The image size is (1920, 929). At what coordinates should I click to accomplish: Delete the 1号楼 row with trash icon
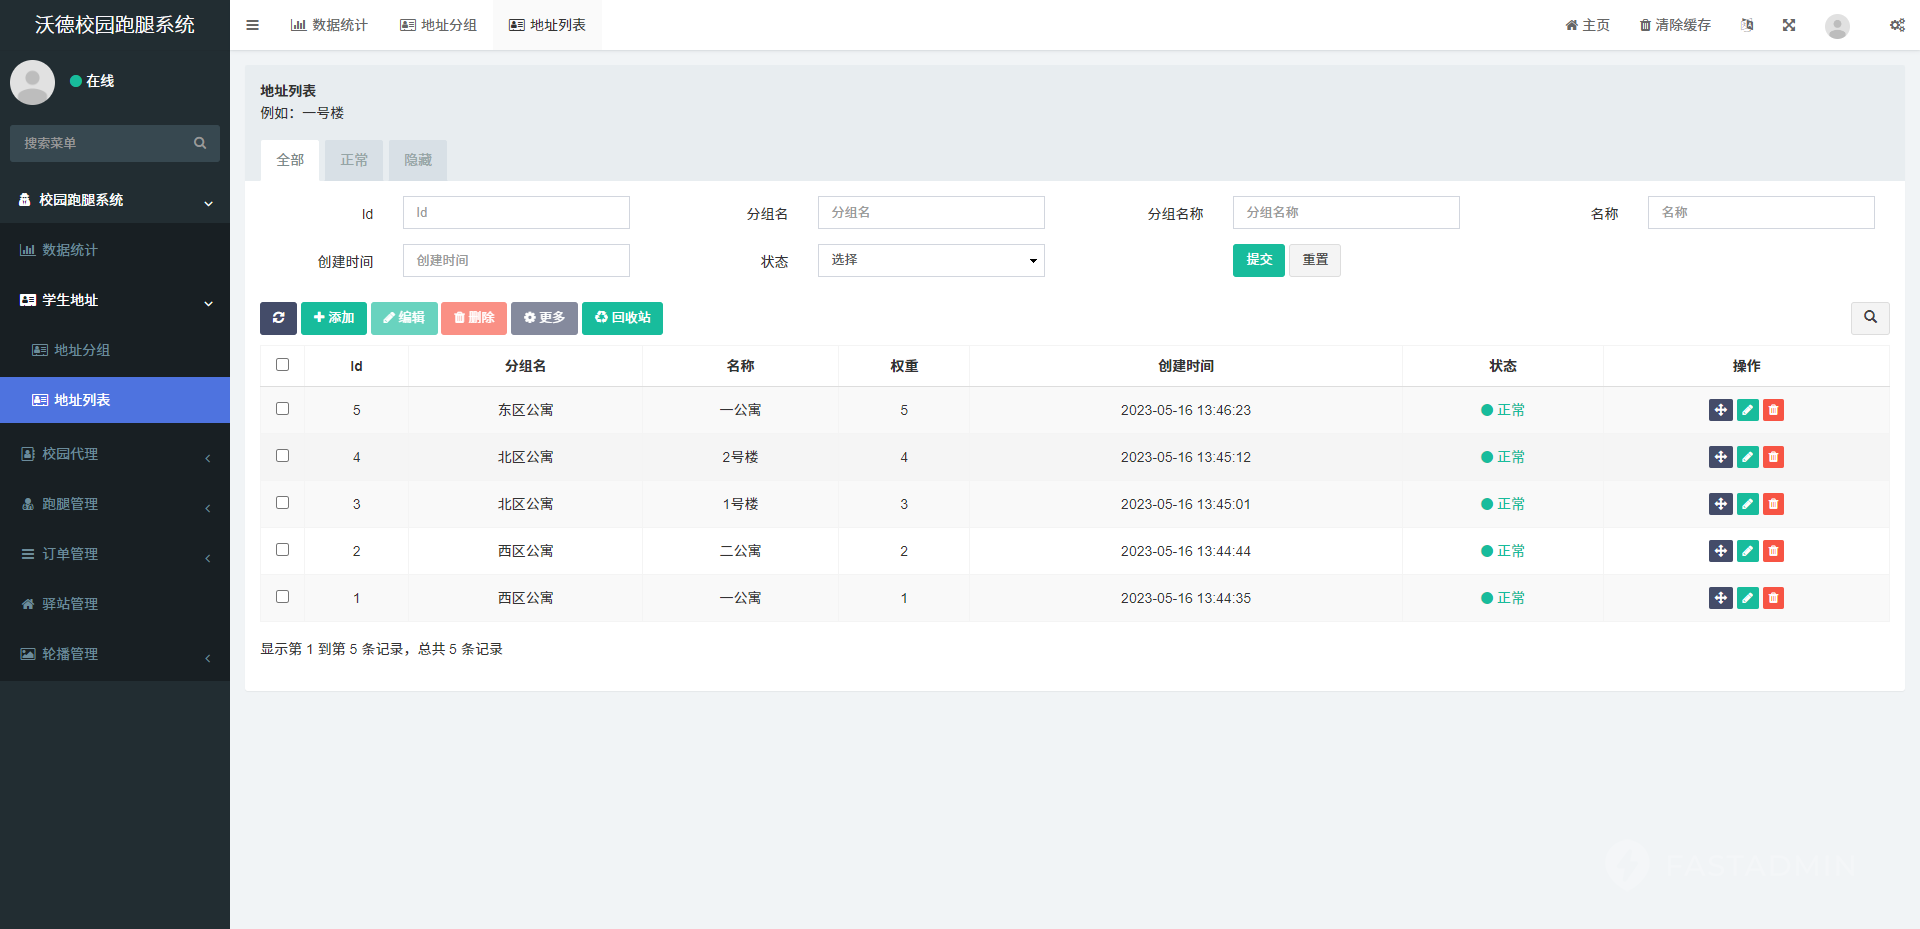coord(1773,504)
